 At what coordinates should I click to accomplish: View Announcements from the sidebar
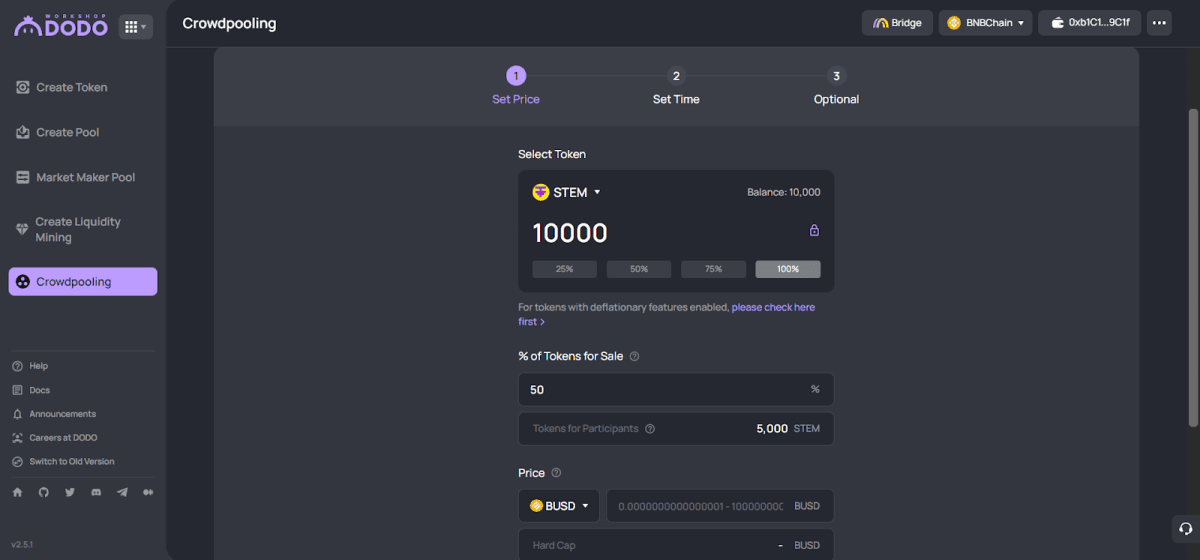(x=54, y=414)
